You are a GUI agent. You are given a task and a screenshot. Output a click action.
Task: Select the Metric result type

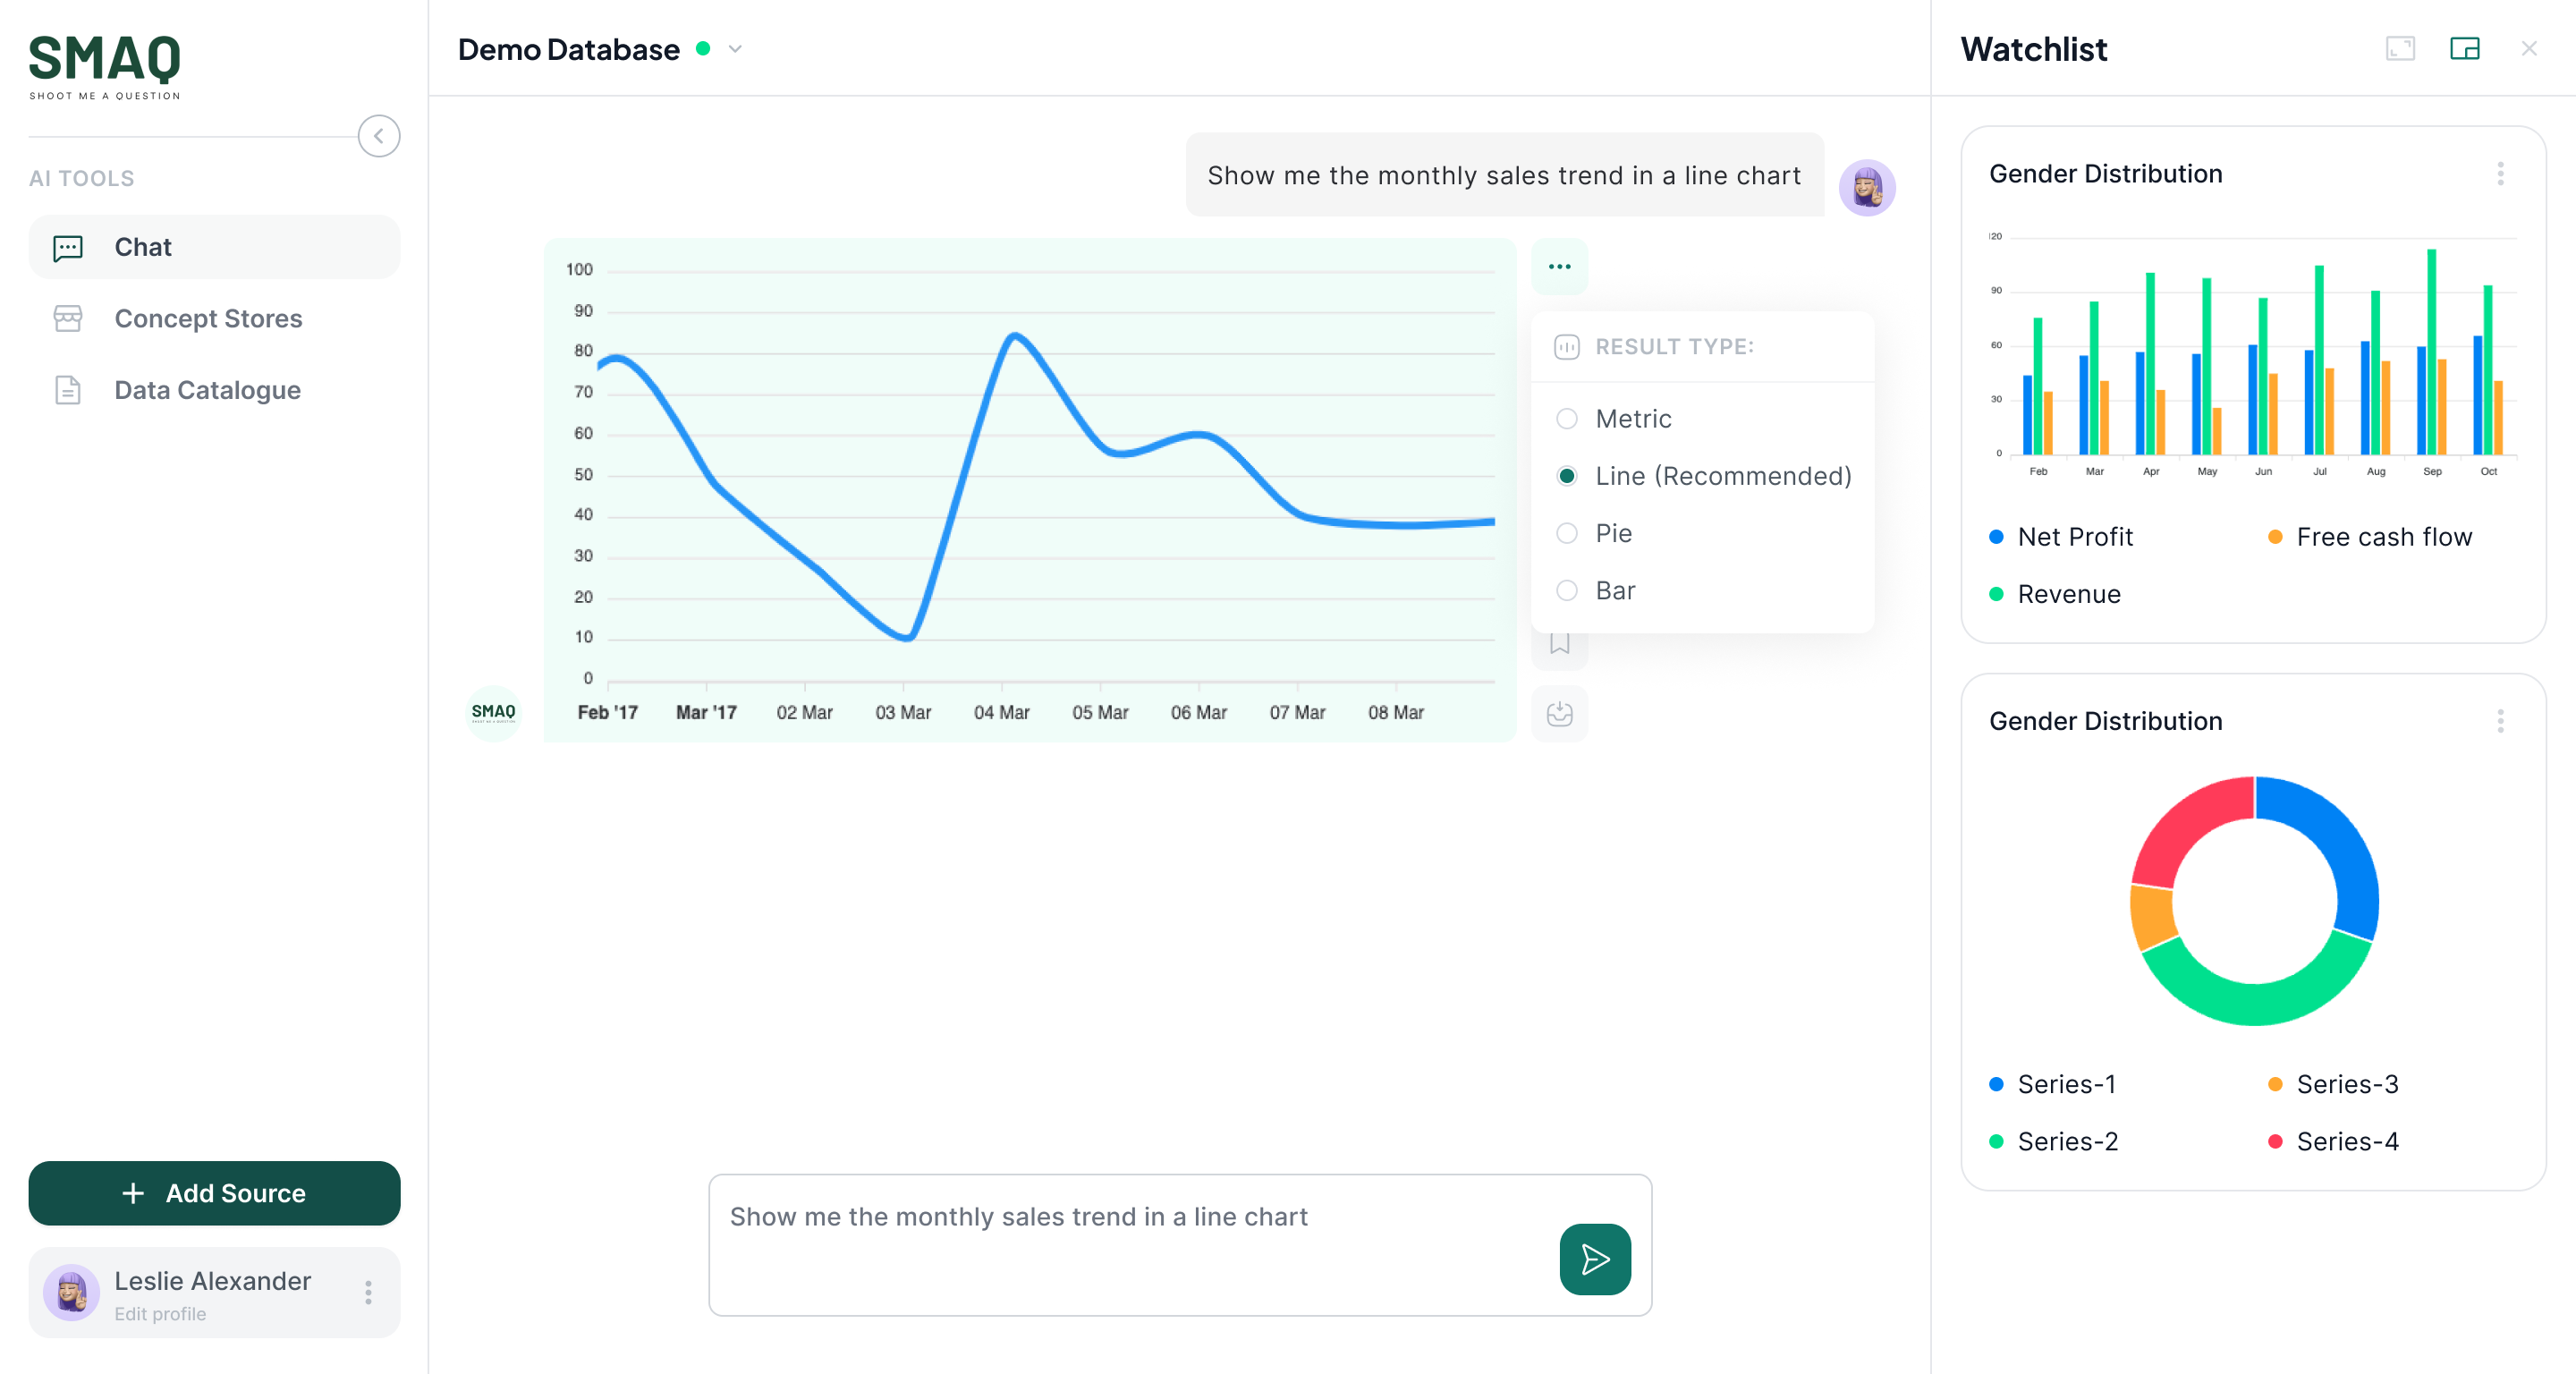click(x=1567, y=419)
